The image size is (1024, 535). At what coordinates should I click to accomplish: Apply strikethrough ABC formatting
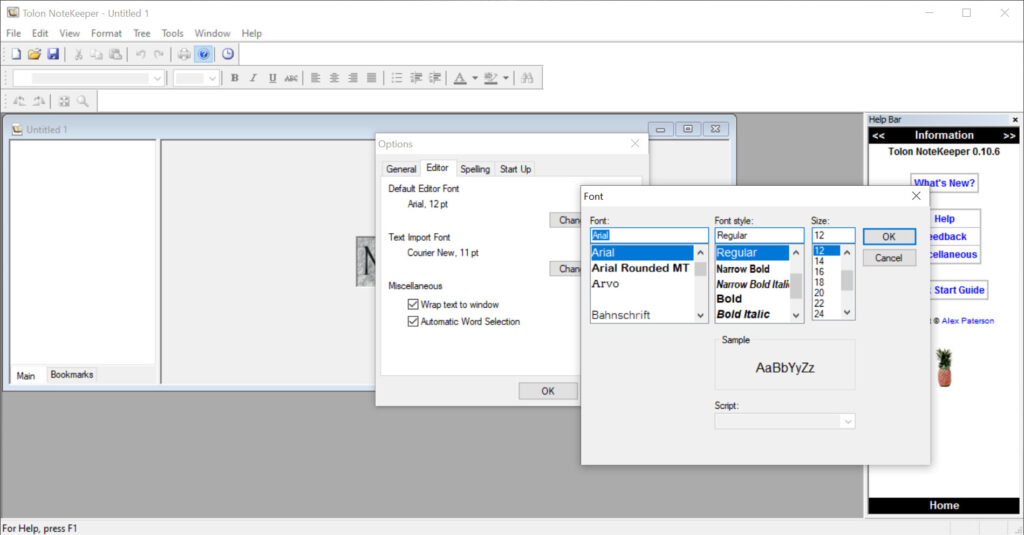click(291, 78)
